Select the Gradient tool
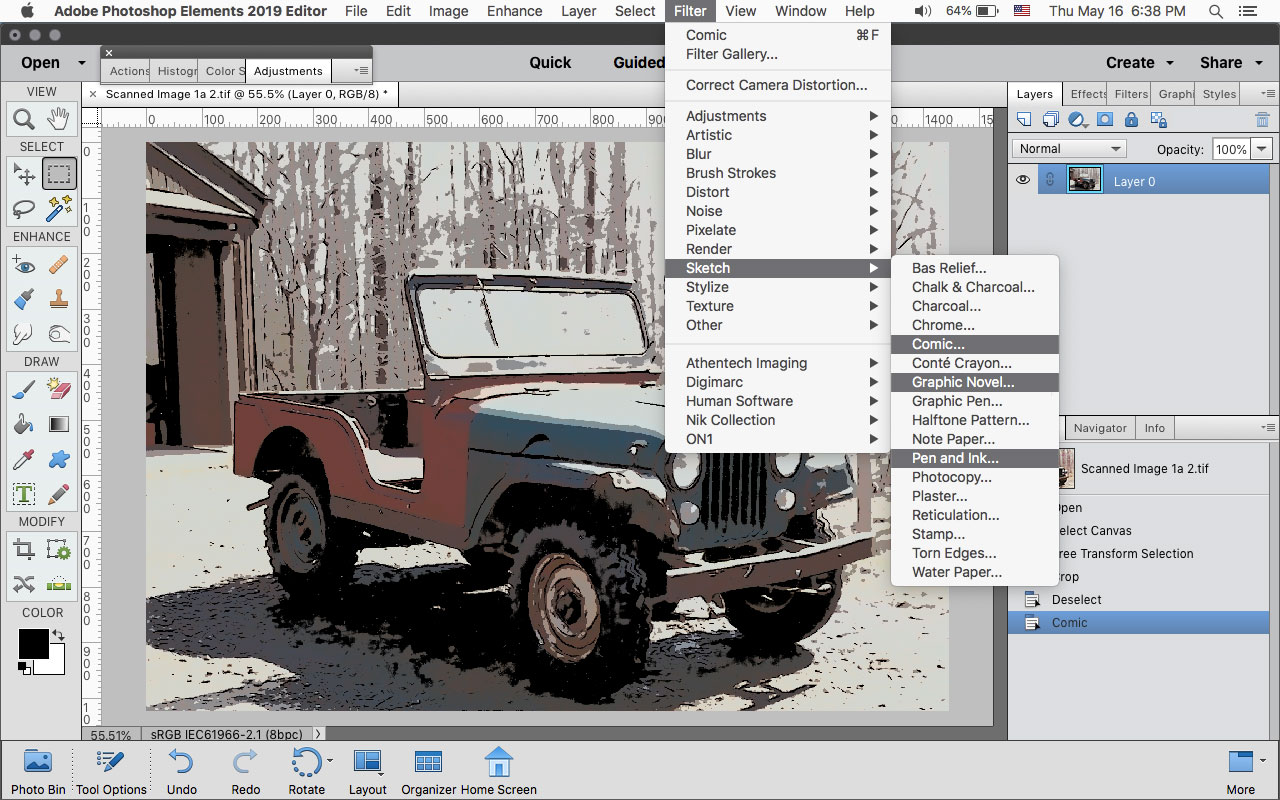1280x800 pixels. pos(59,424)
